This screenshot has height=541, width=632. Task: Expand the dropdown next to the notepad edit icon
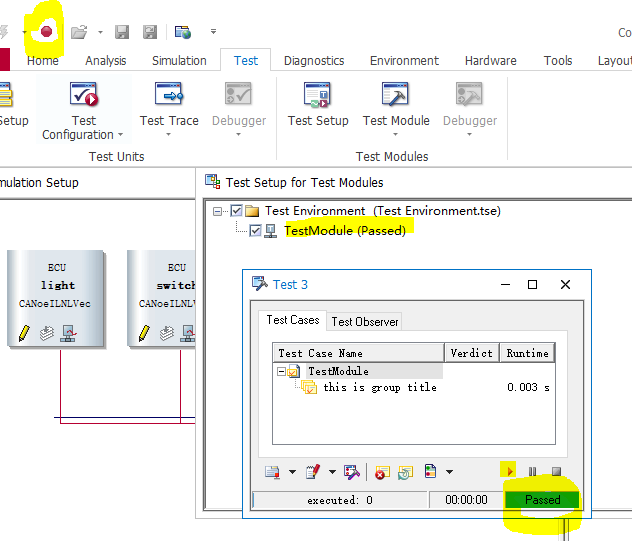pos(332,472)
